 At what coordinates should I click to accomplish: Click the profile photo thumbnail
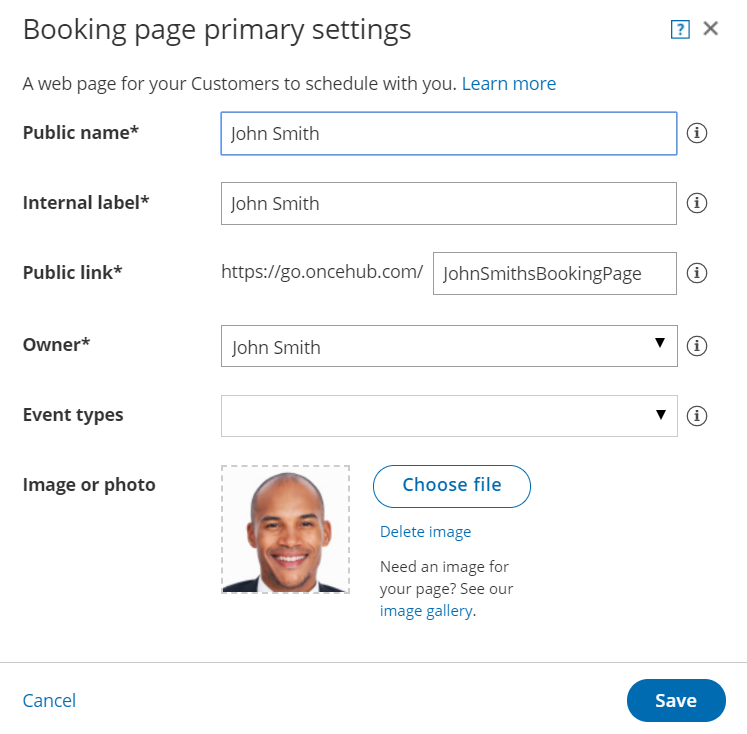click(x=286, y=530)
